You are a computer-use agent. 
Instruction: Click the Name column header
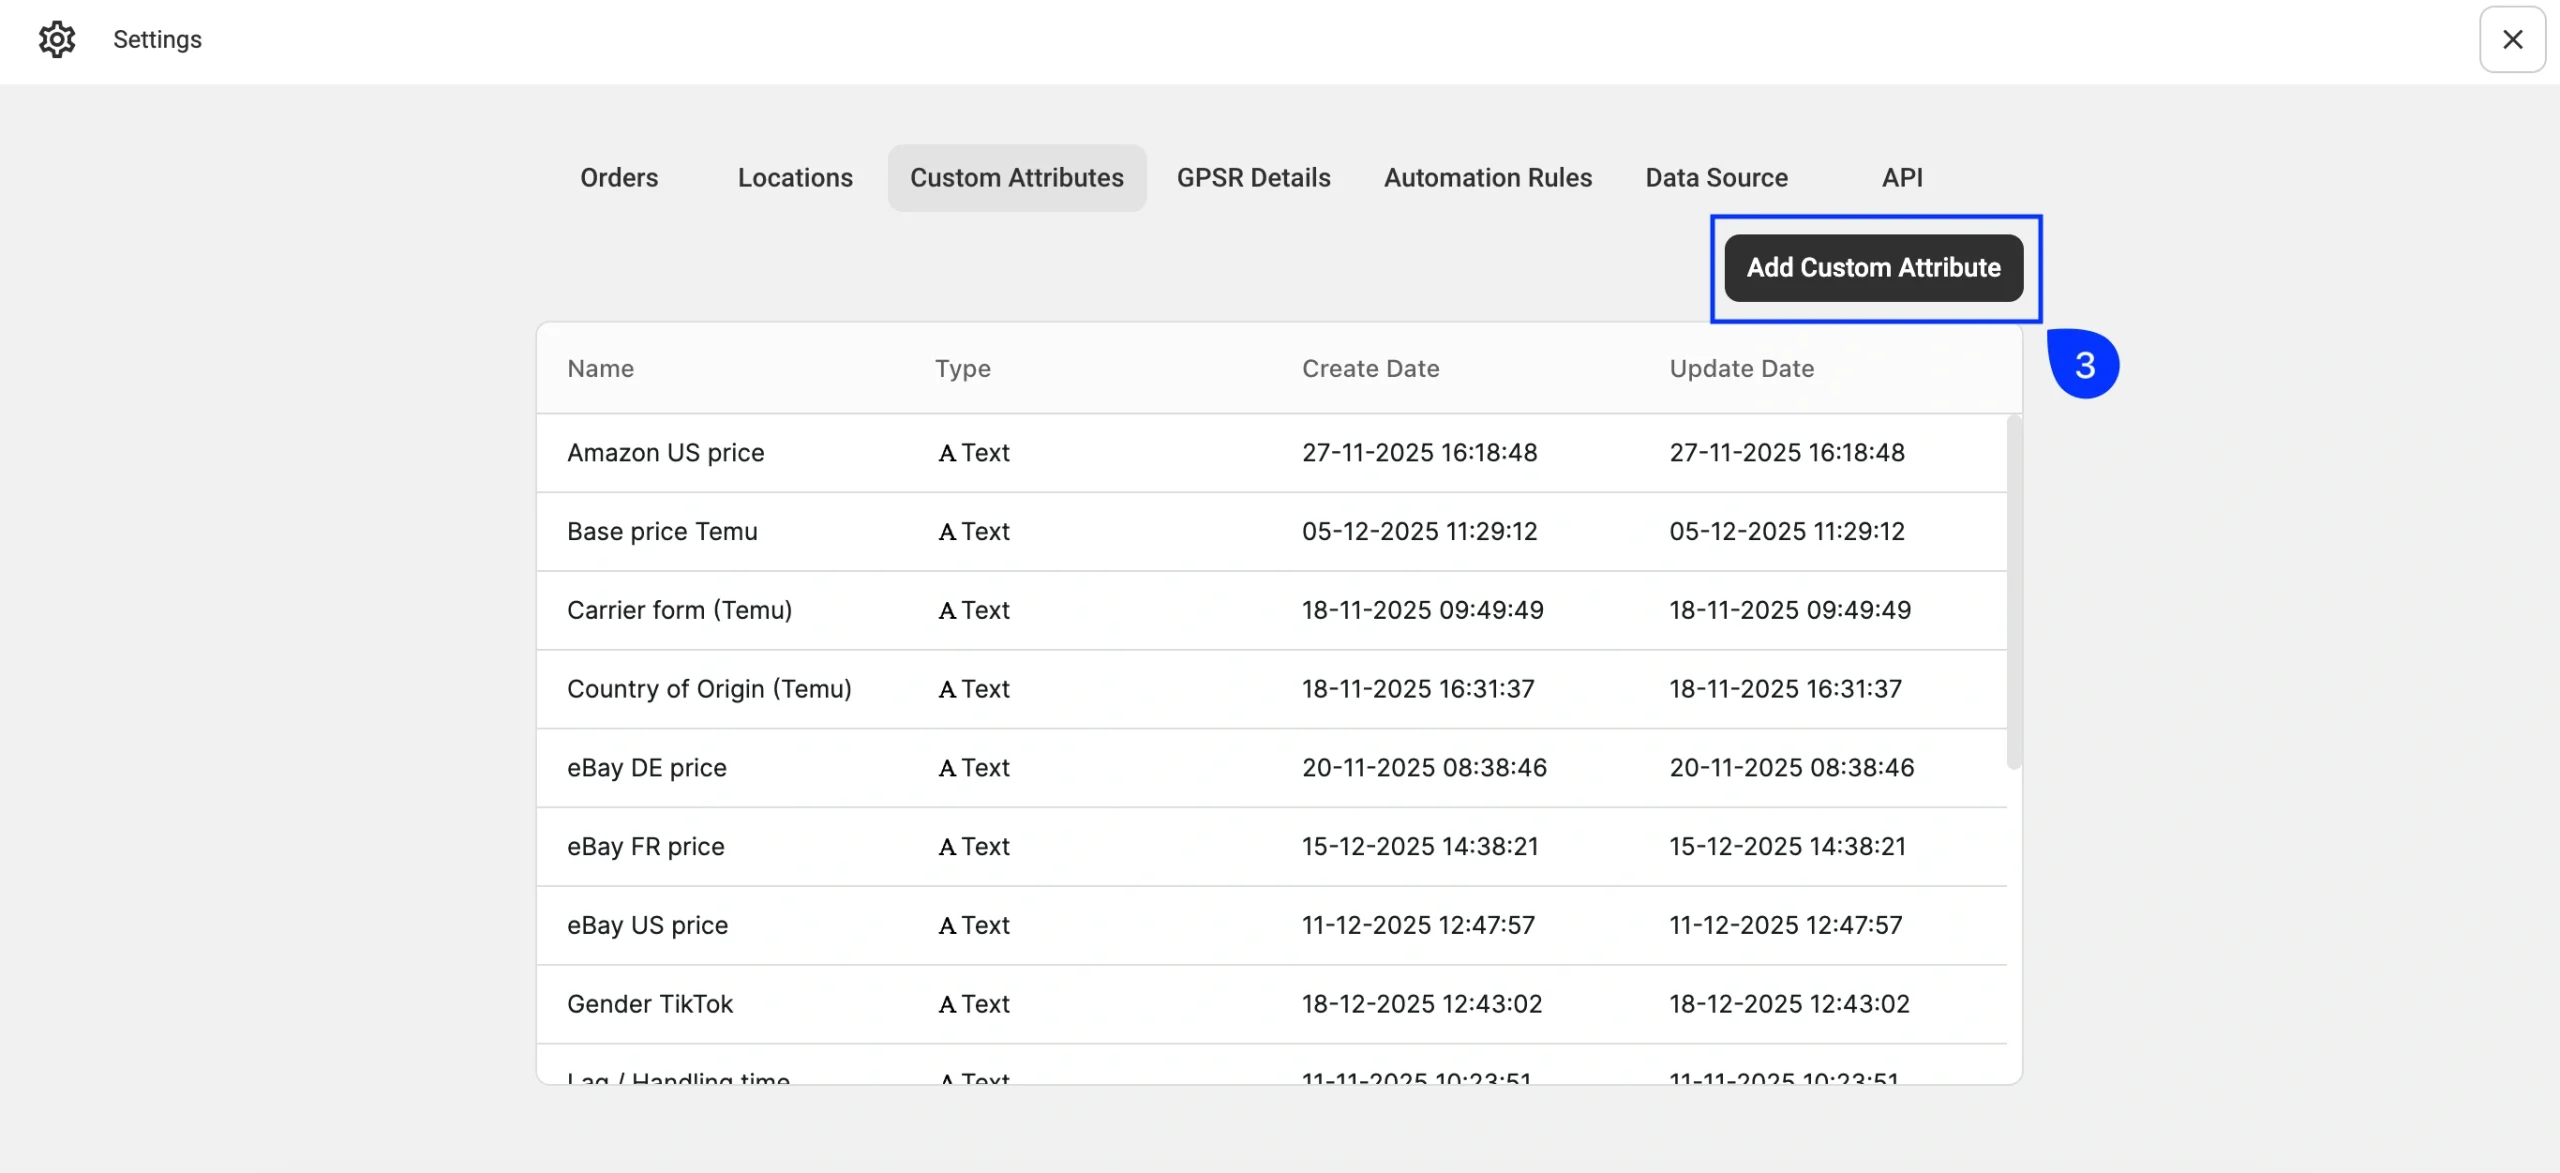600,369
